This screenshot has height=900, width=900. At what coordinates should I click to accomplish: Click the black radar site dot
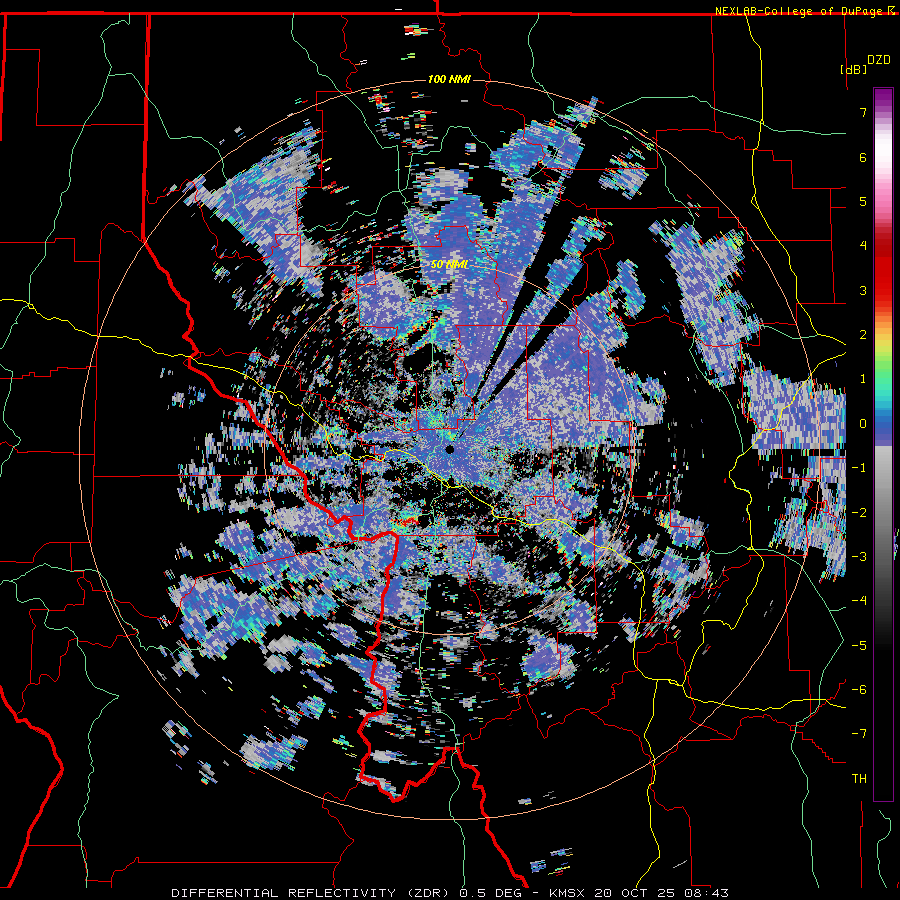point(449,449)
